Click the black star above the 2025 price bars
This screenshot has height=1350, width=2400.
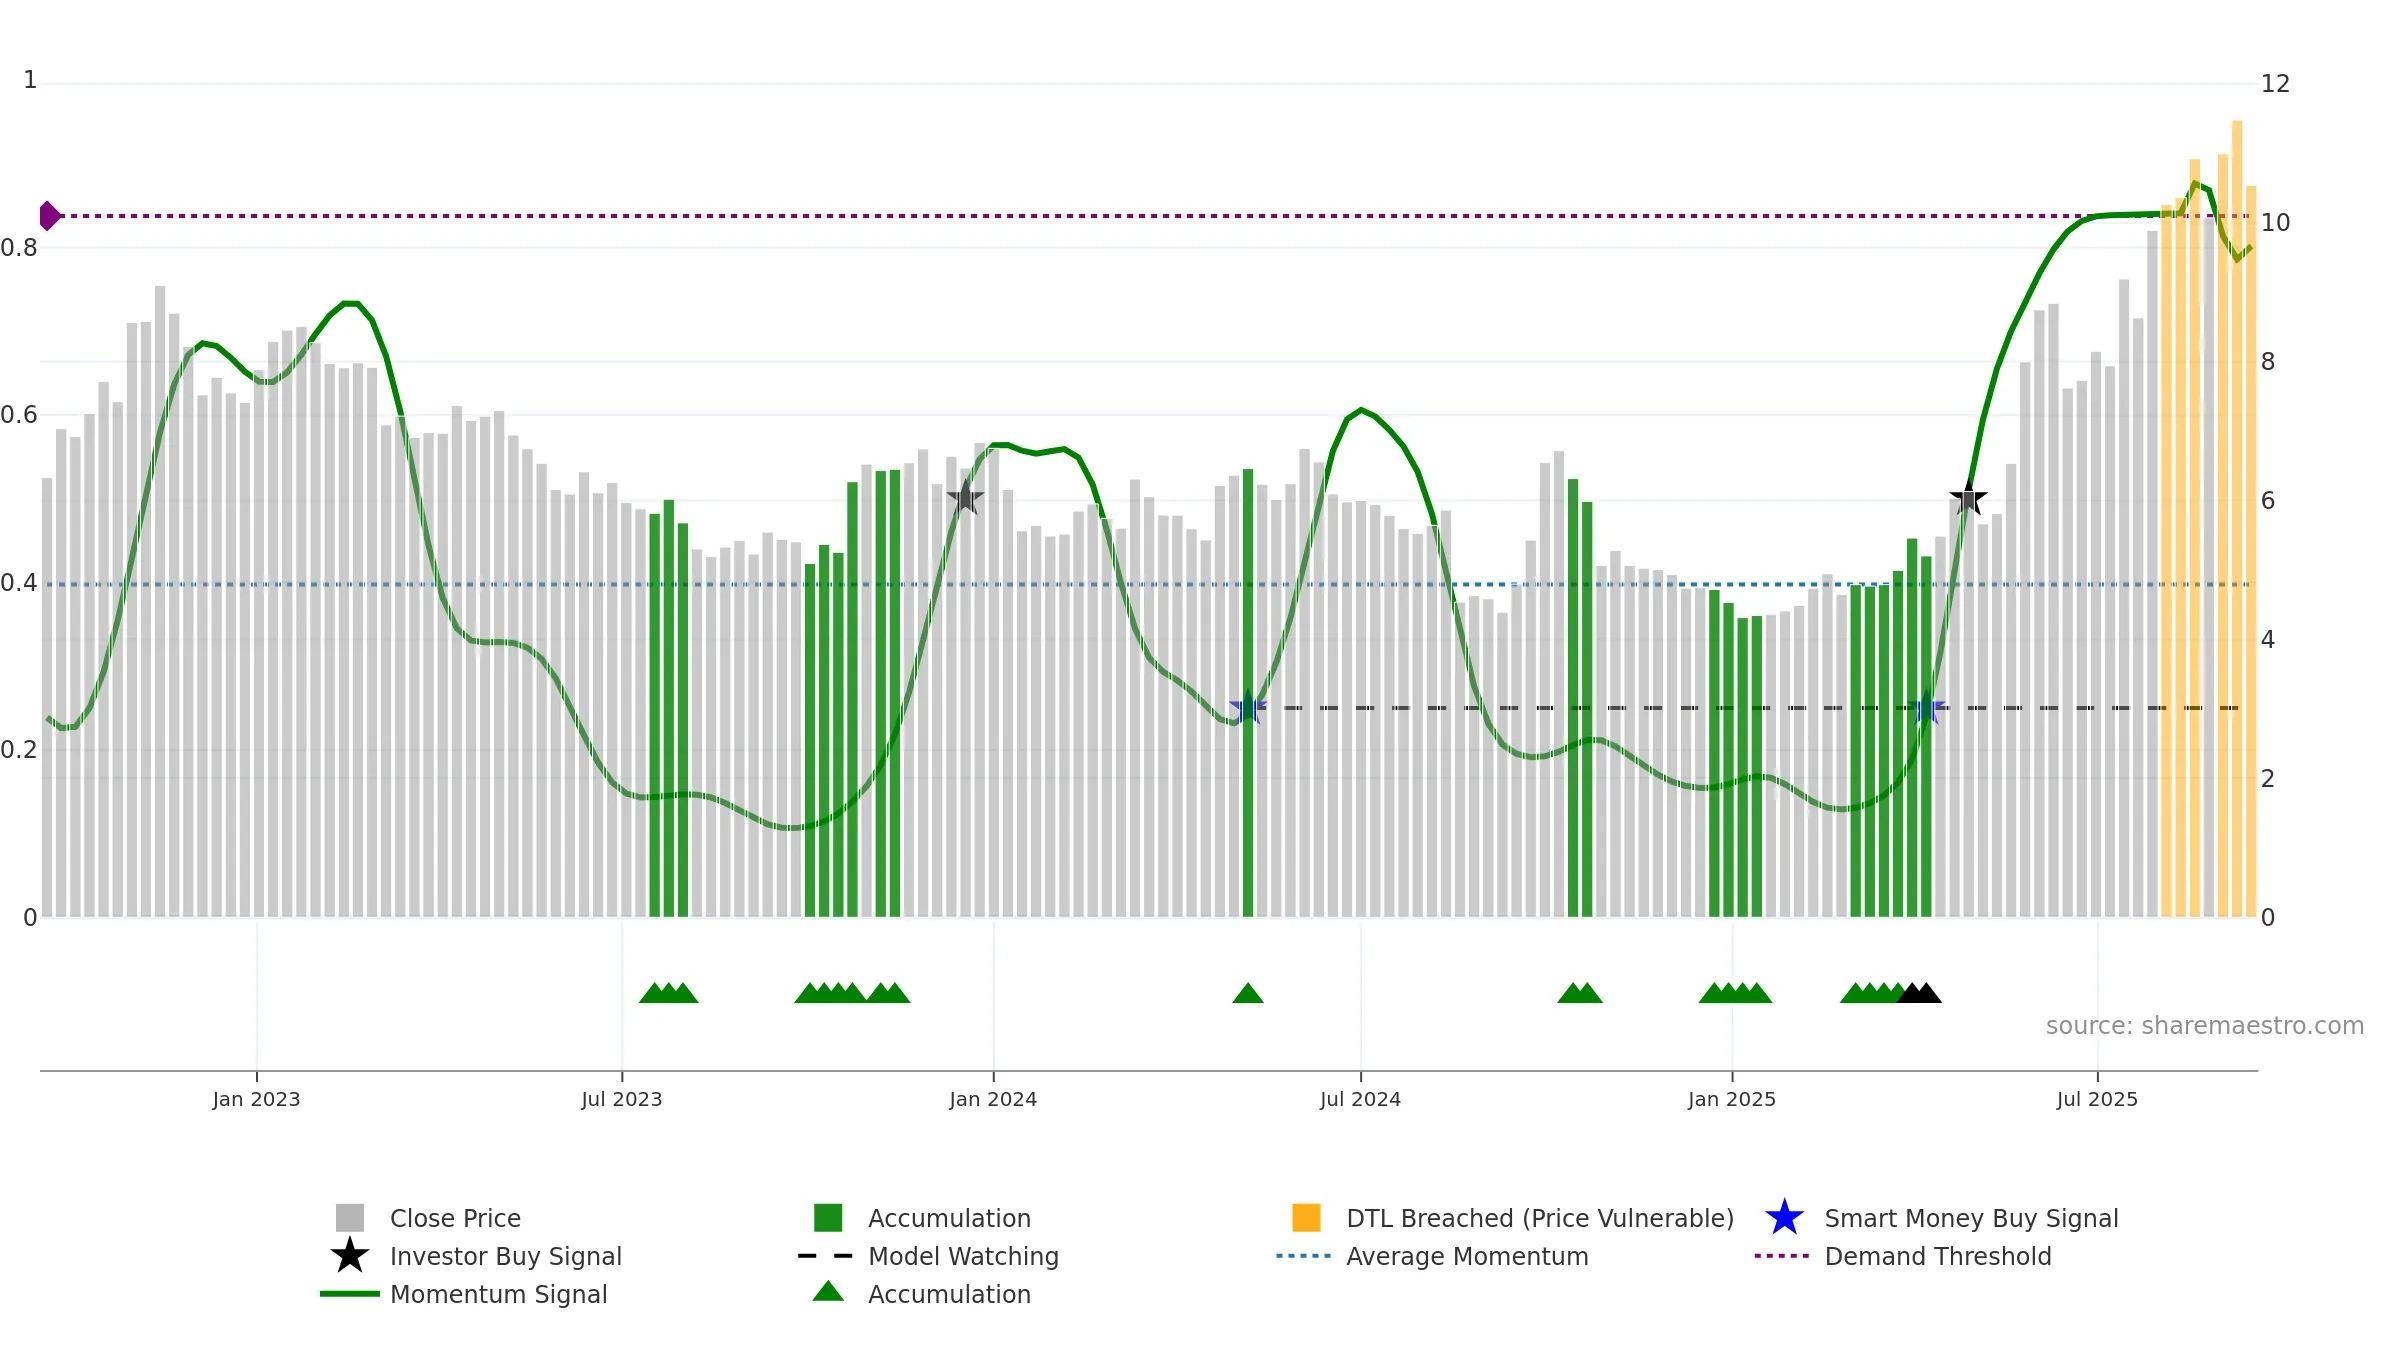[1968, 497]
